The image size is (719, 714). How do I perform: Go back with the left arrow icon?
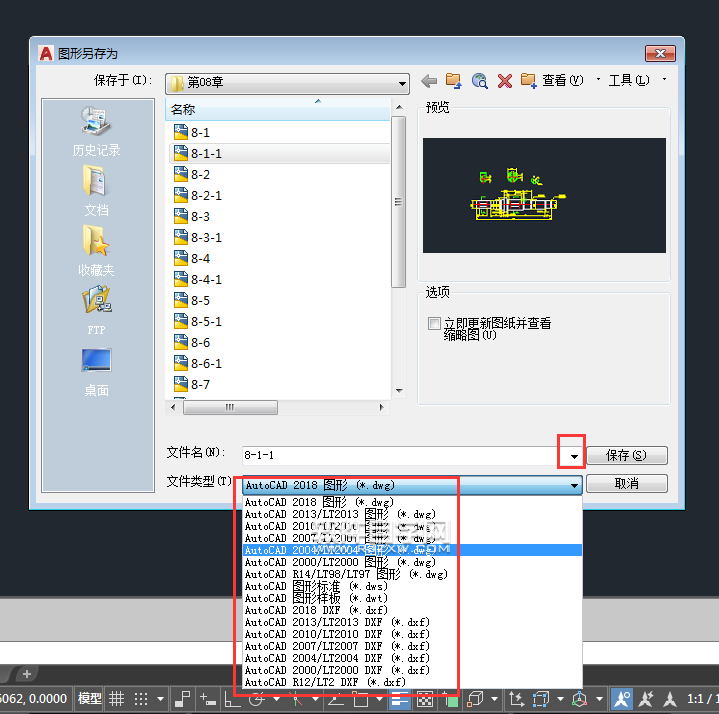point(429,81)
